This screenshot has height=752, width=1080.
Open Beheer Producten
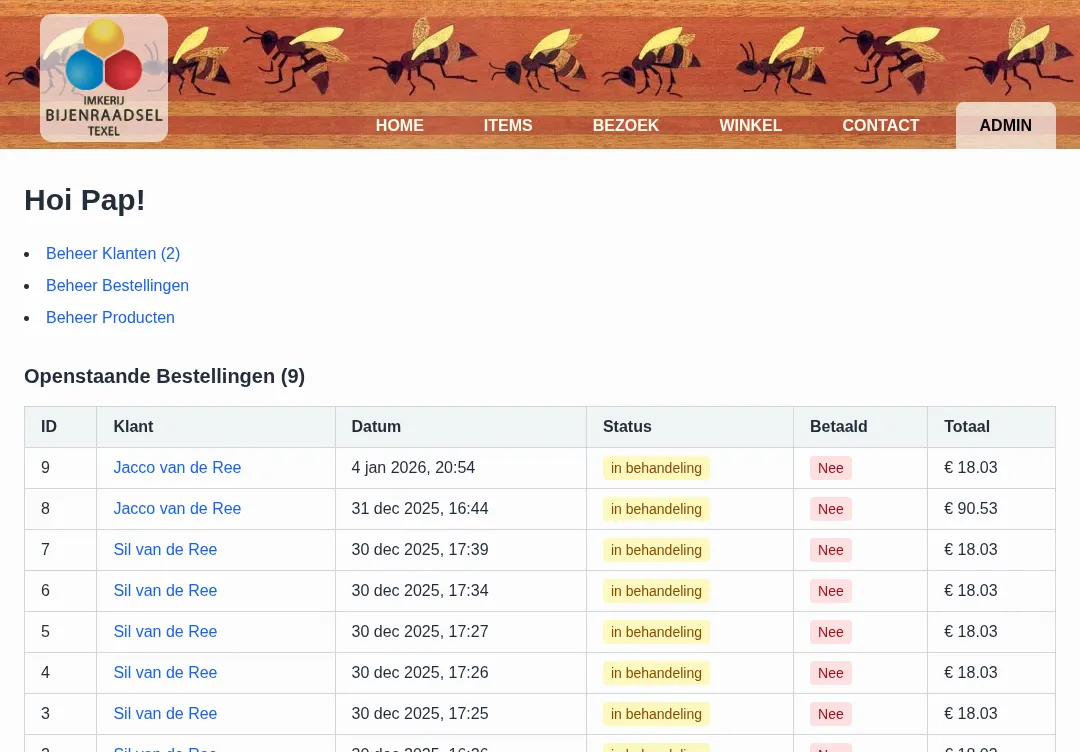[110, 317]
